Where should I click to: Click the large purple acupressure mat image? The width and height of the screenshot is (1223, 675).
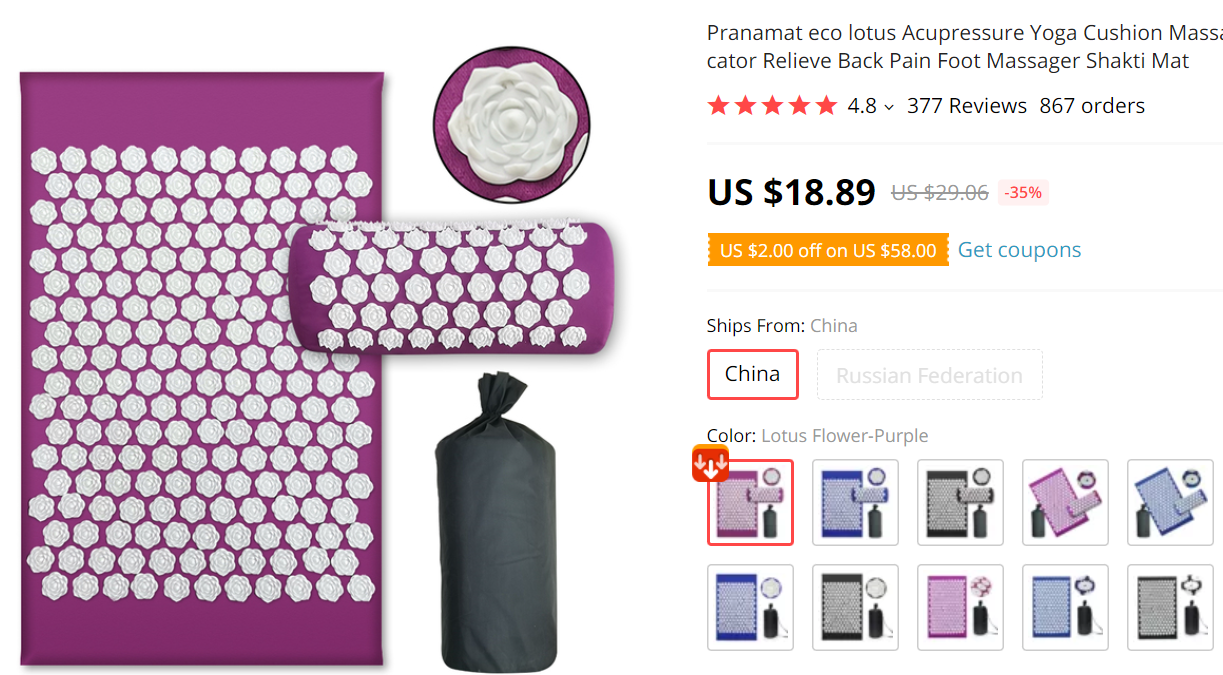[x=203, y=367]
